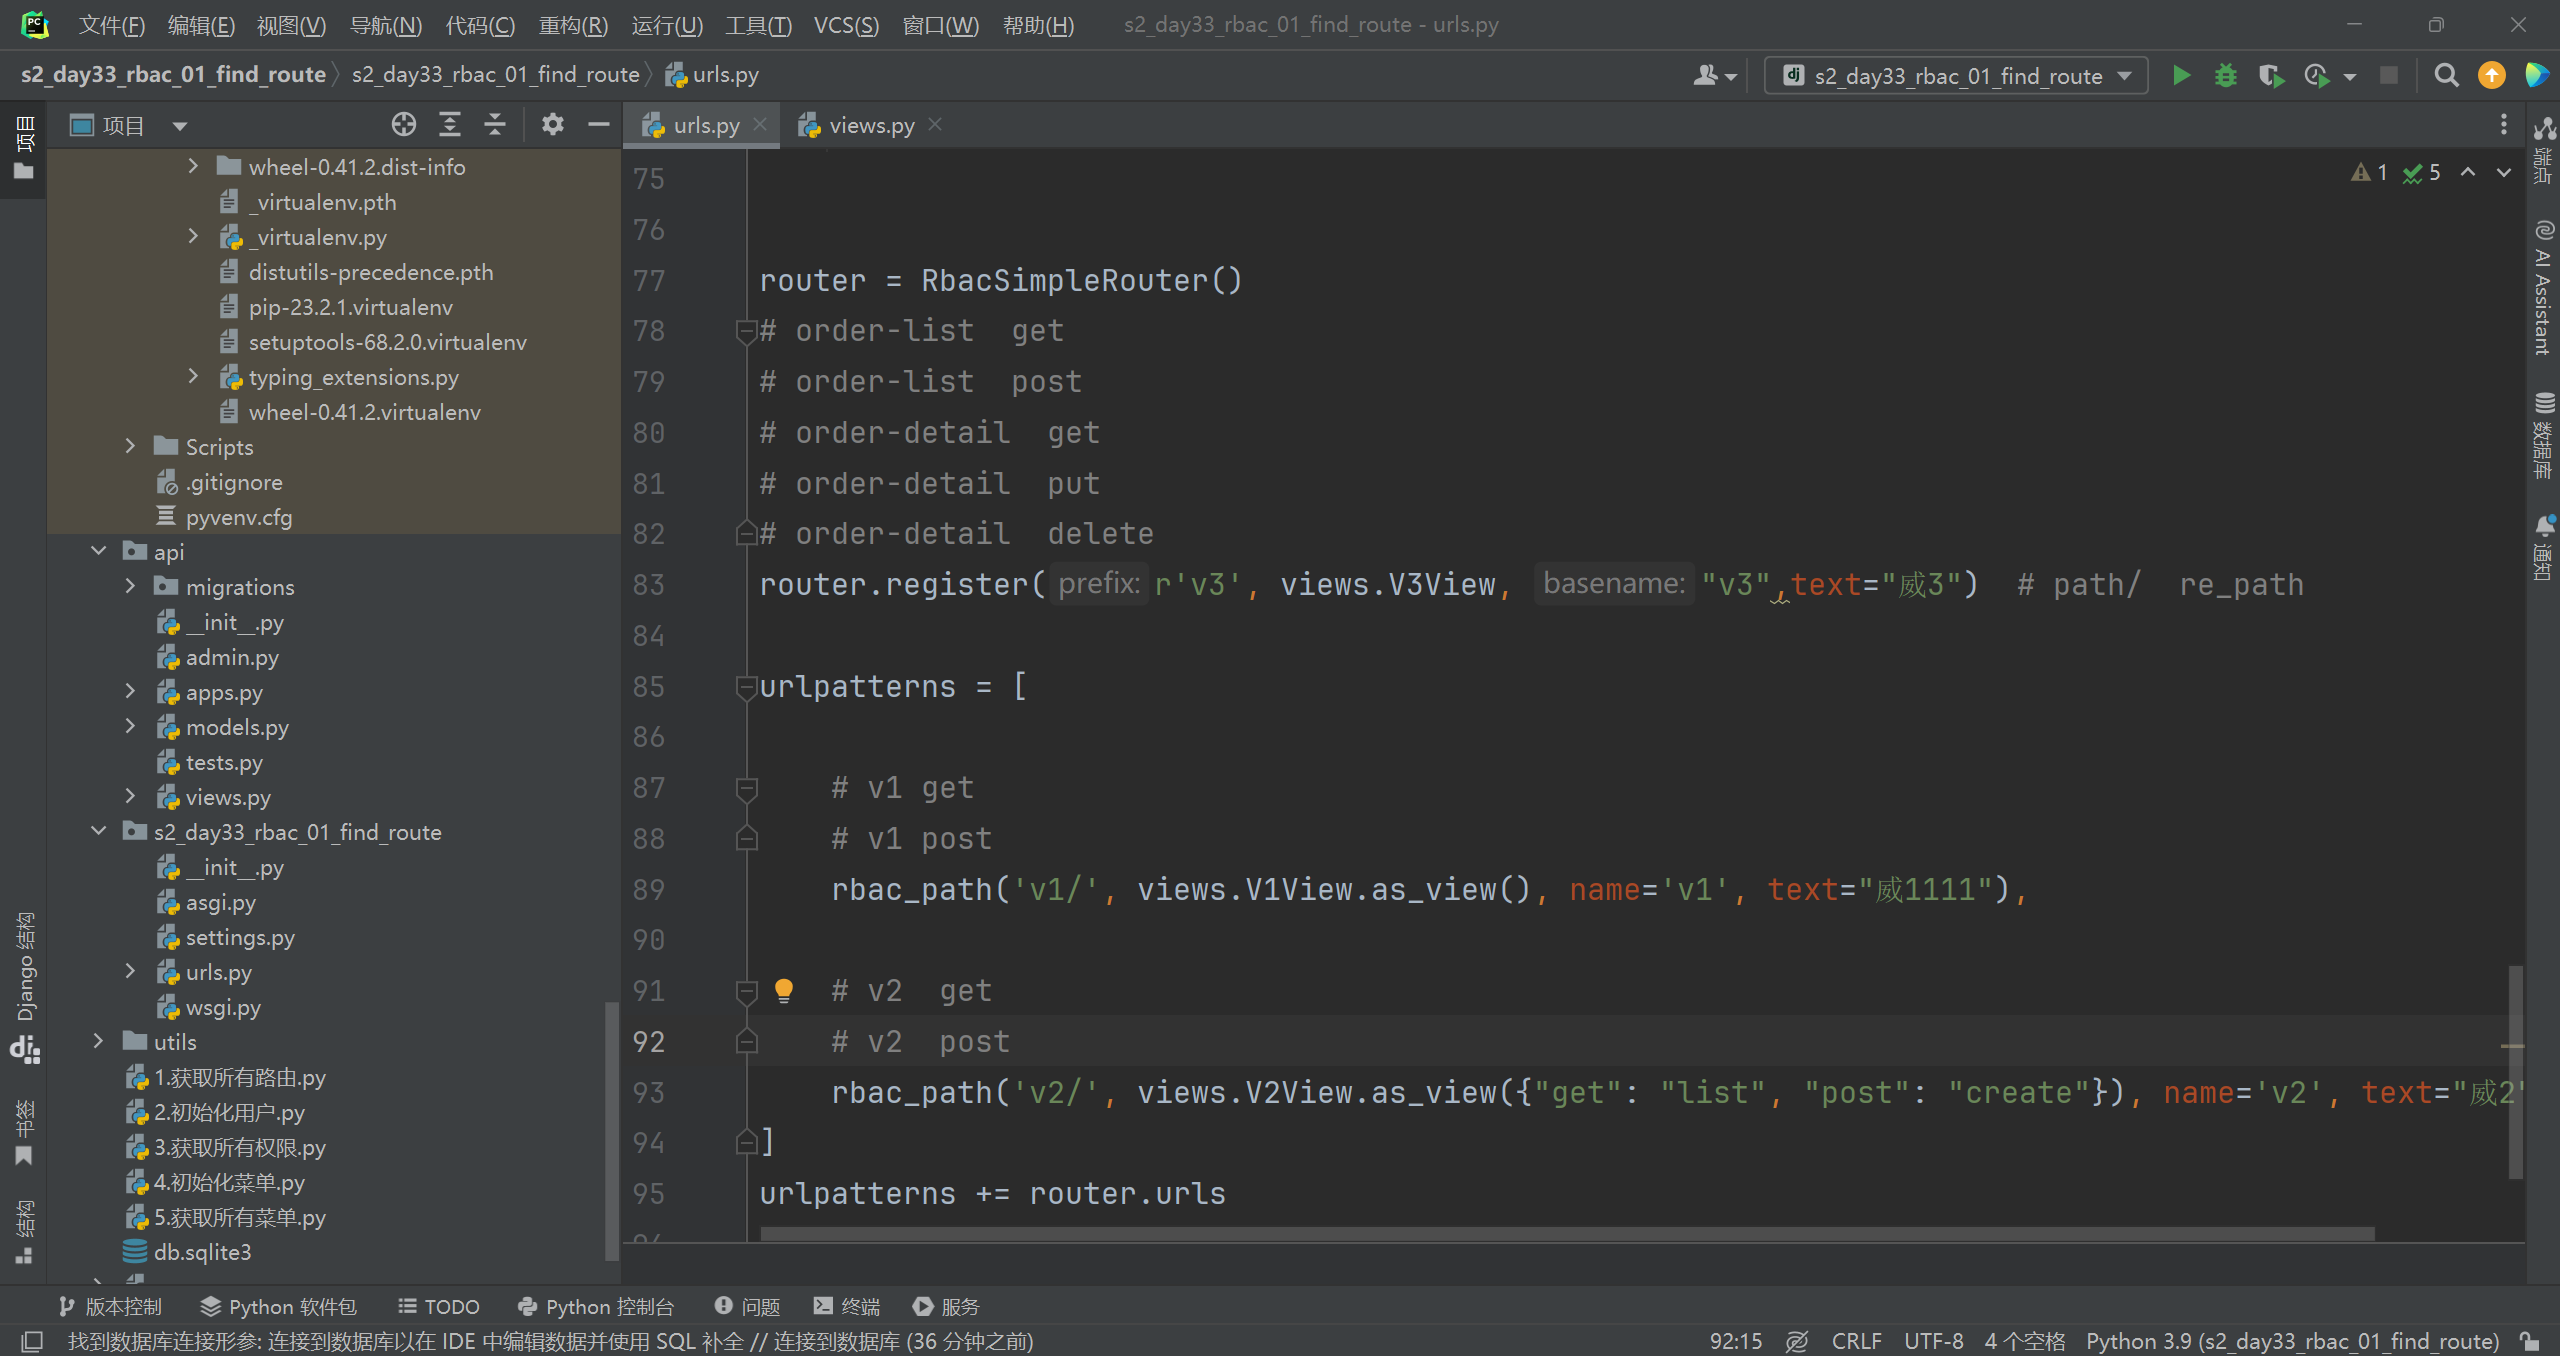
Task: Click the read-only lock icon in status bar
Action: pos(2530,1341)
